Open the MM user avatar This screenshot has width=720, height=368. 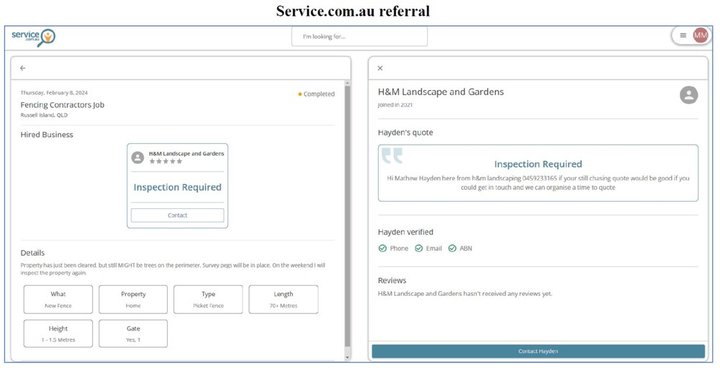click(700, 35)
